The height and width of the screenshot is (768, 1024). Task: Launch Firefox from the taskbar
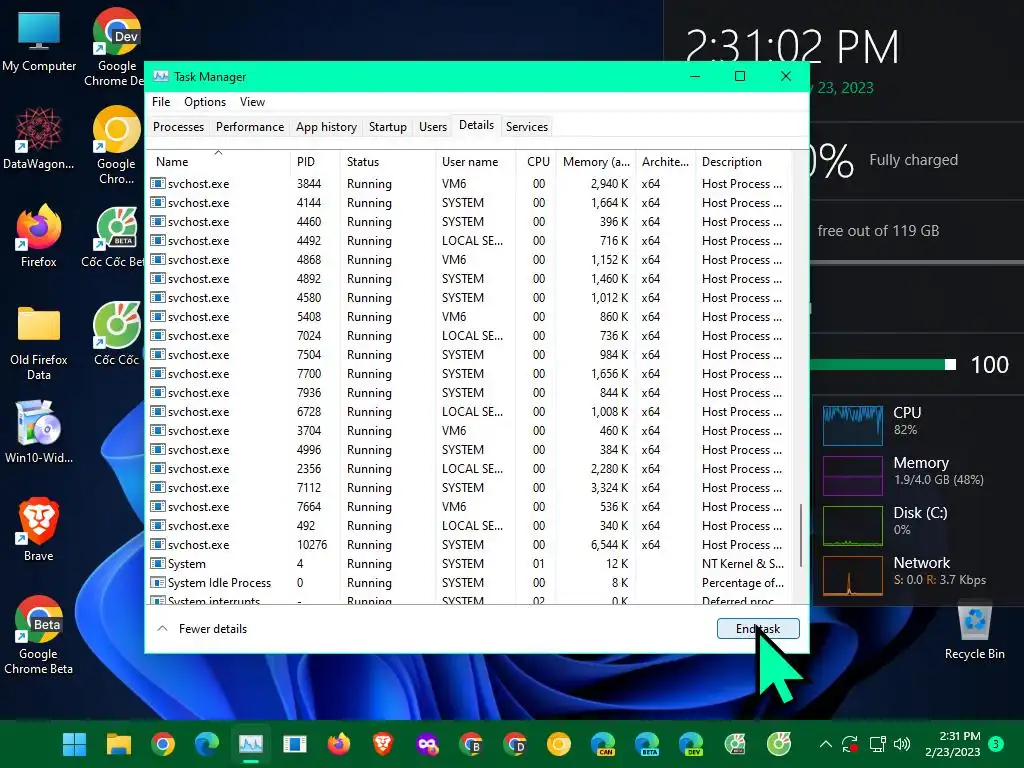click(x=339, y=744)
